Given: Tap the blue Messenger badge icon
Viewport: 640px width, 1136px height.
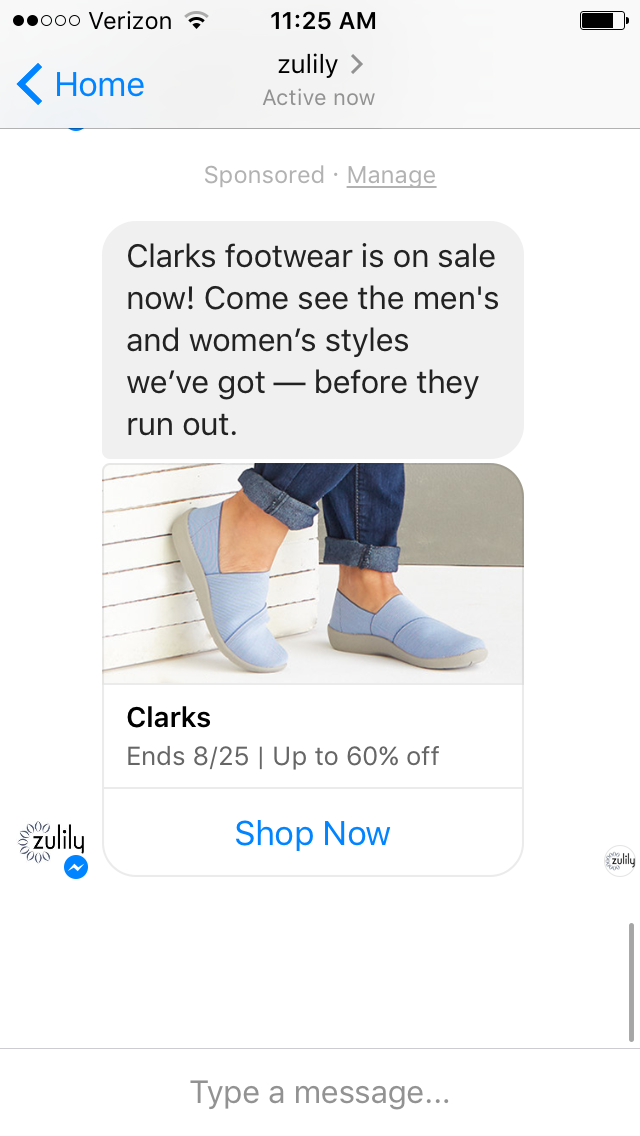Looking at the screenshot, I should pos(76,867).
